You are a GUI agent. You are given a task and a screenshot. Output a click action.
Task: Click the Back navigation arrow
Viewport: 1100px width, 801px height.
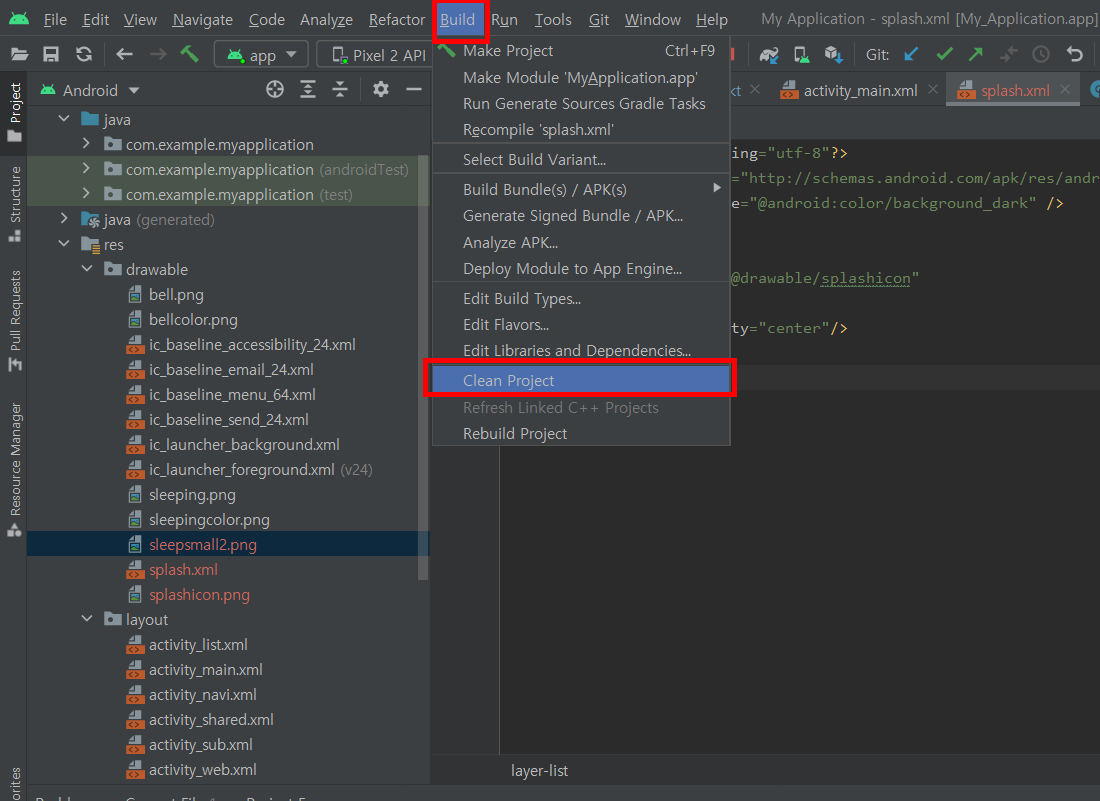pos(124,54)
